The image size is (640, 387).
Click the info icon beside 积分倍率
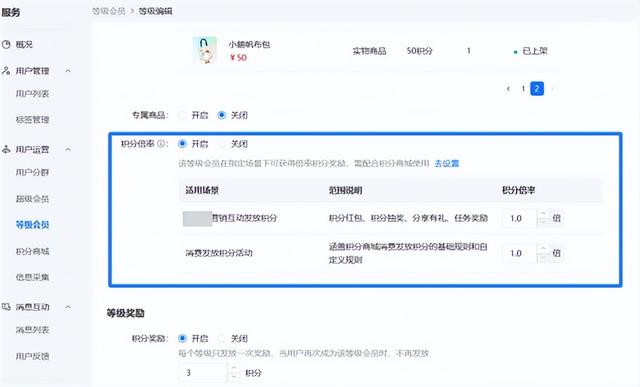(161, 144)
